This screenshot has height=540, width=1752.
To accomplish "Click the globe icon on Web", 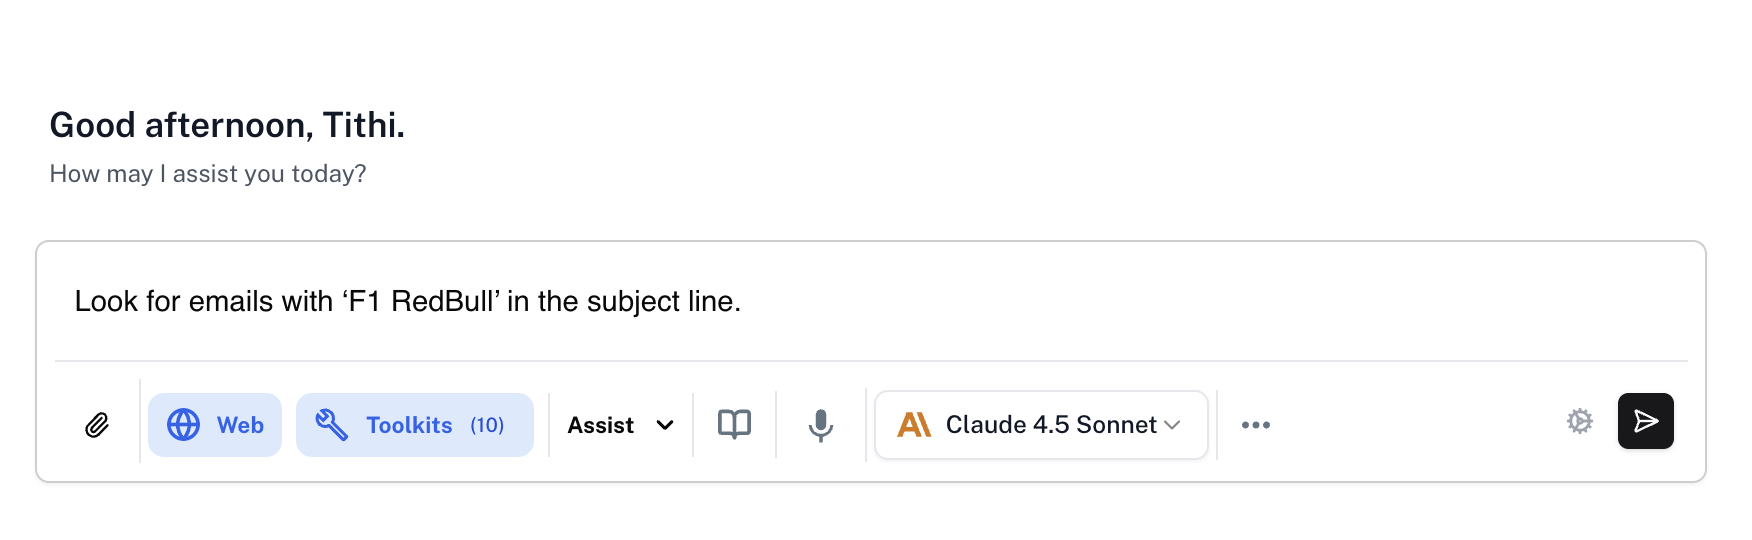I will click(x=183, y=425).
